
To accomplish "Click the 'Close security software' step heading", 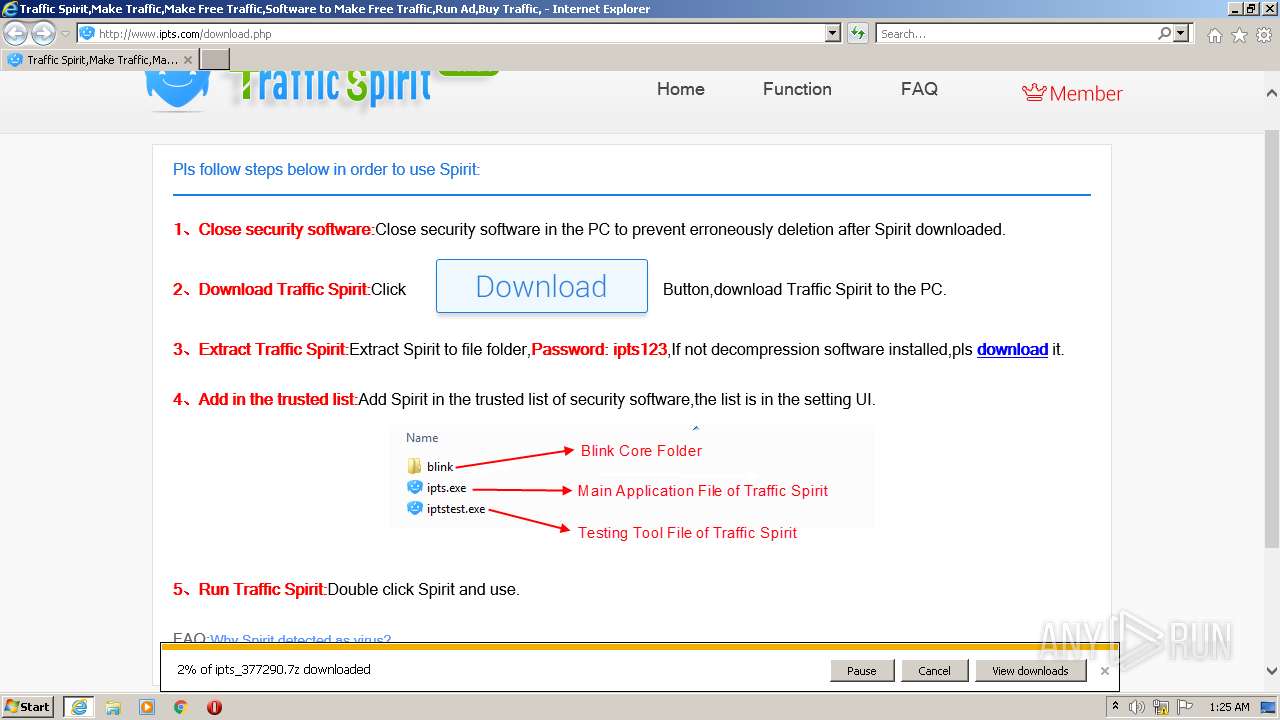I will [285, 230].
